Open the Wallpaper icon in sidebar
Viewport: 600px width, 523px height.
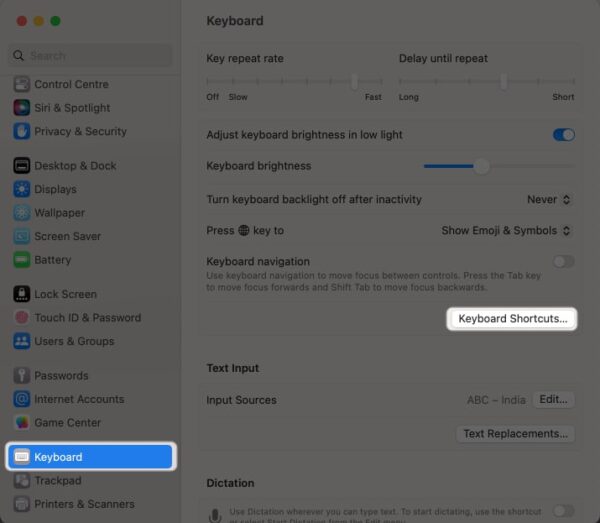coord(21,213)
